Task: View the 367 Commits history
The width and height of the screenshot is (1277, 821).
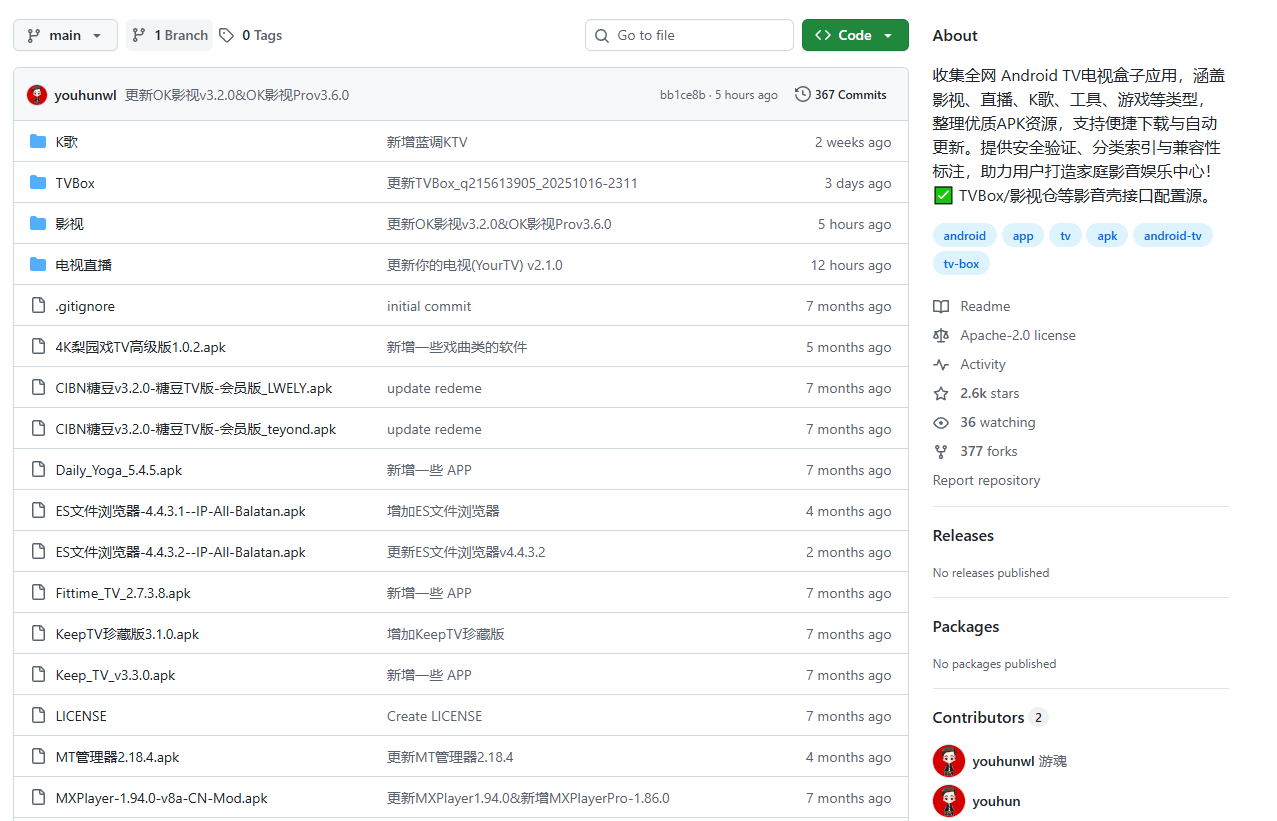Action: point(849,93)
